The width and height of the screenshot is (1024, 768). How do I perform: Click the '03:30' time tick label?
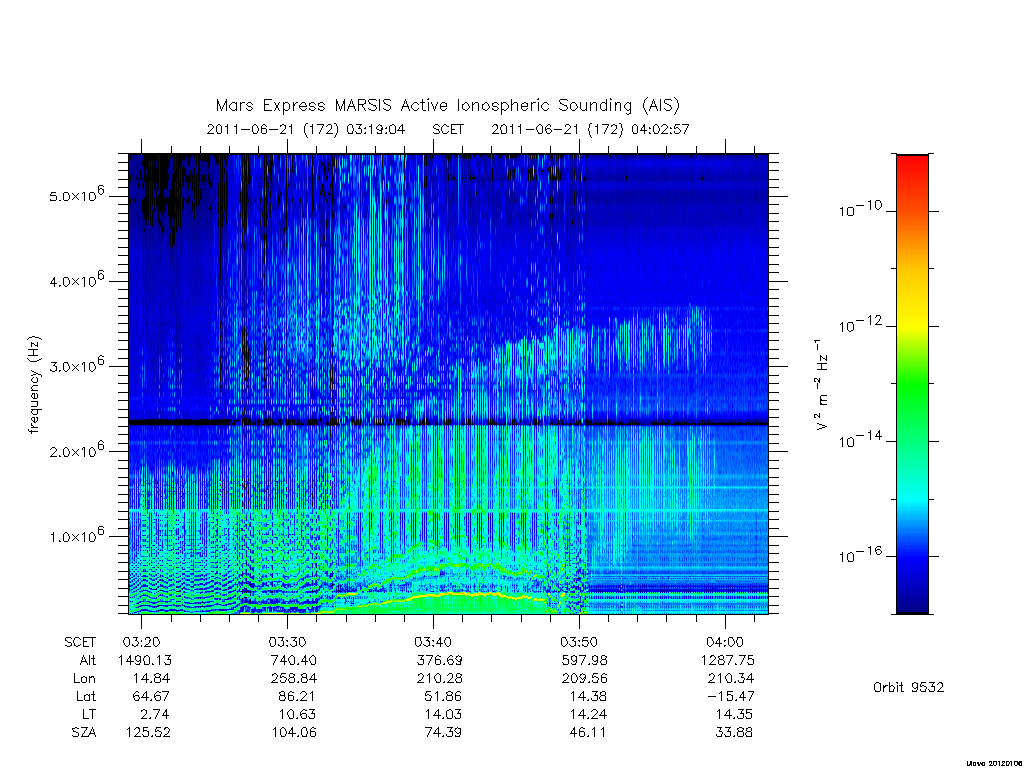[287, 643]
